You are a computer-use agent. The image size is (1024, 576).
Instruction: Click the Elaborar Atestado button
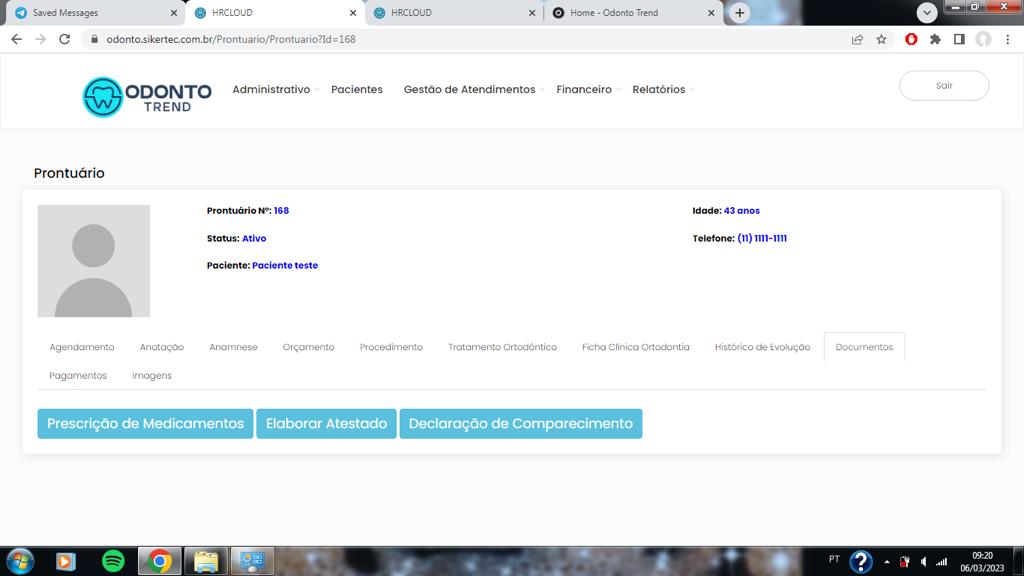click(x=326, y=423)
